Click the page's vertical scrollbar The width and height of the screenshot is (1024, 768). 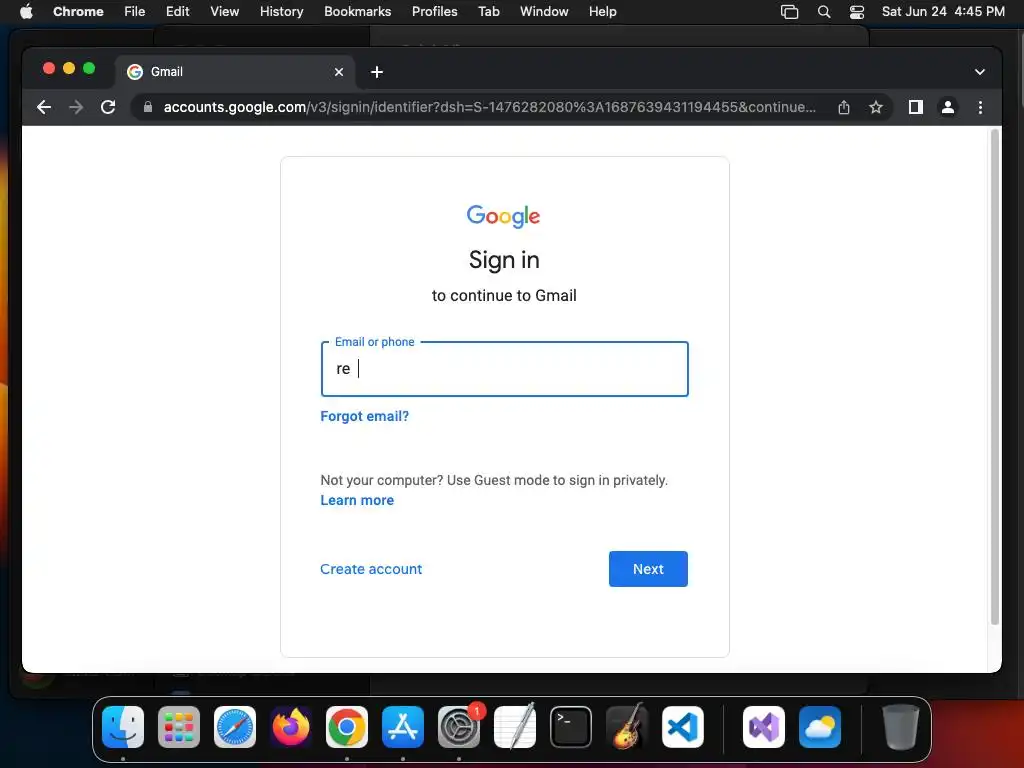click(x=995, y=377)
